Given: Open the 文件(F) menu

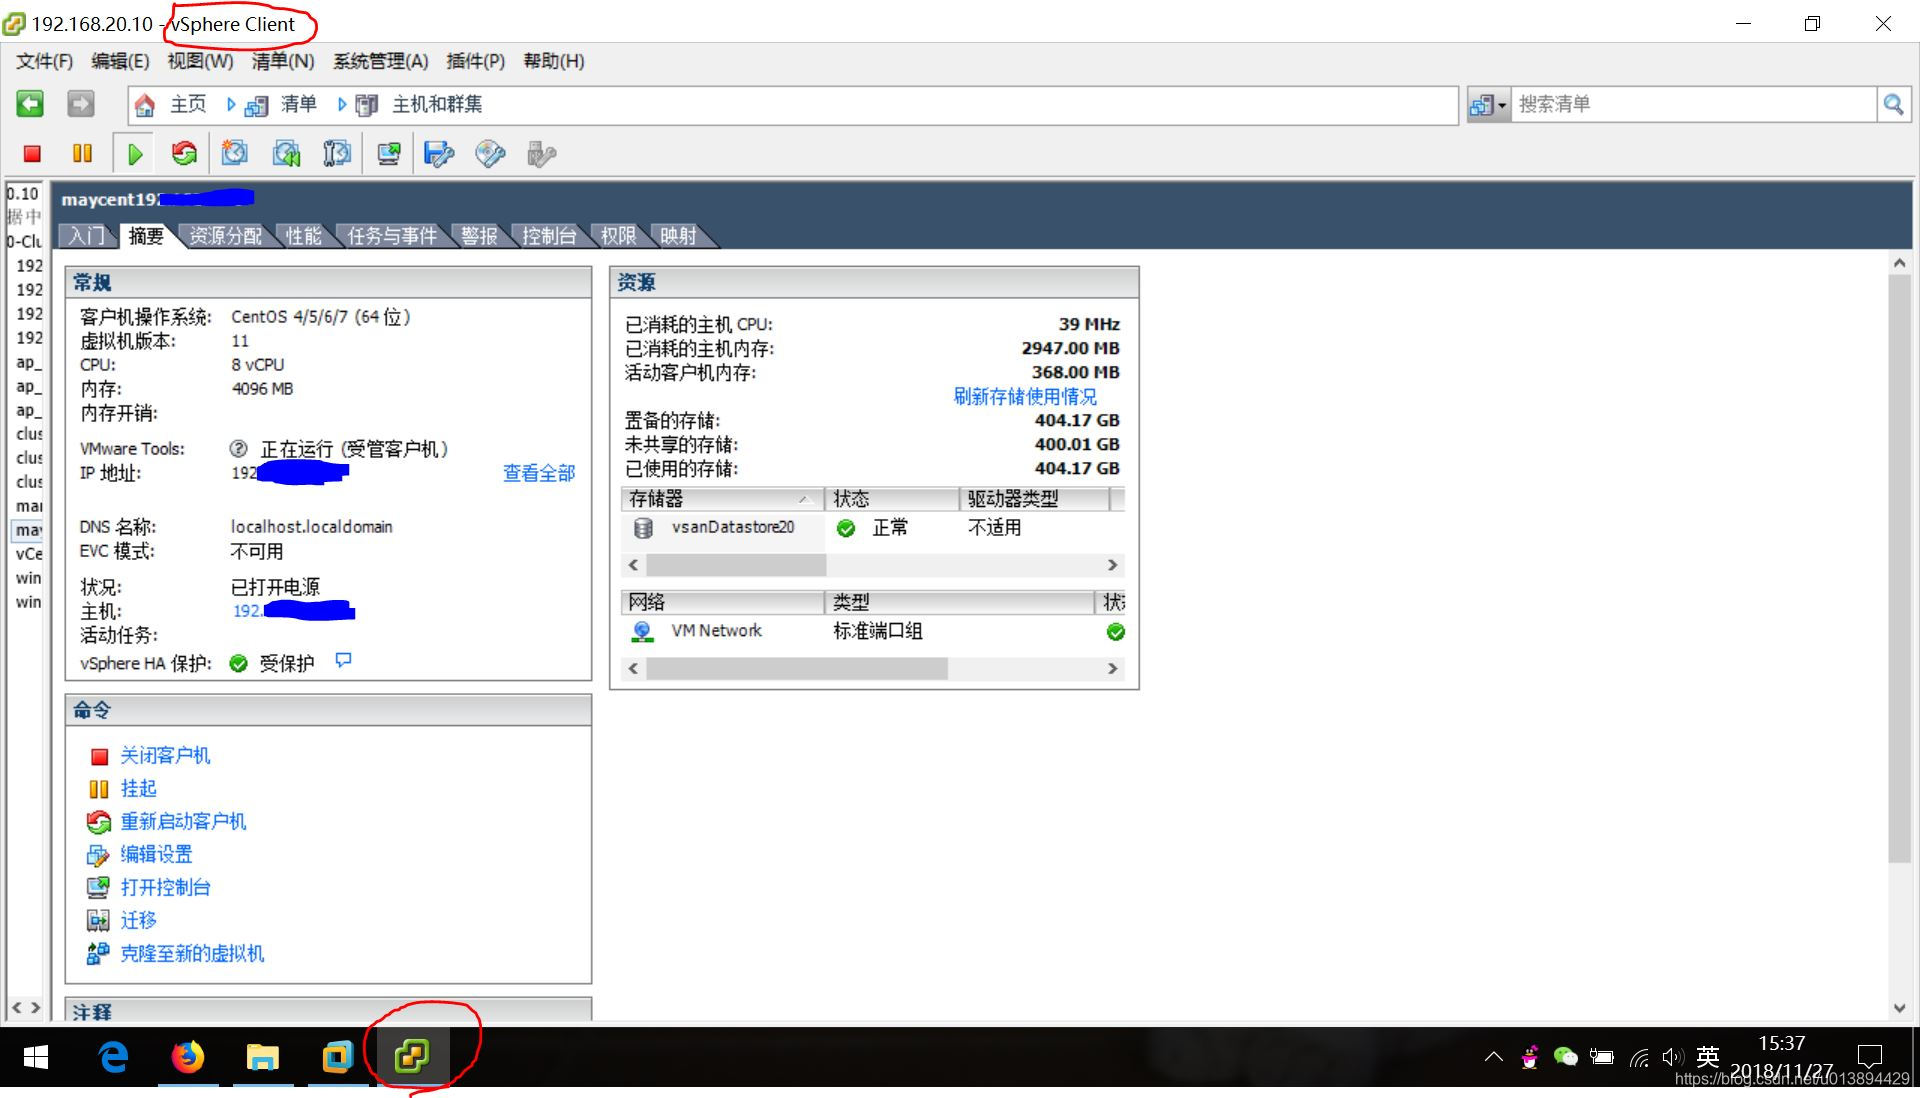Looking at the screenshot, I should (44, 61).
